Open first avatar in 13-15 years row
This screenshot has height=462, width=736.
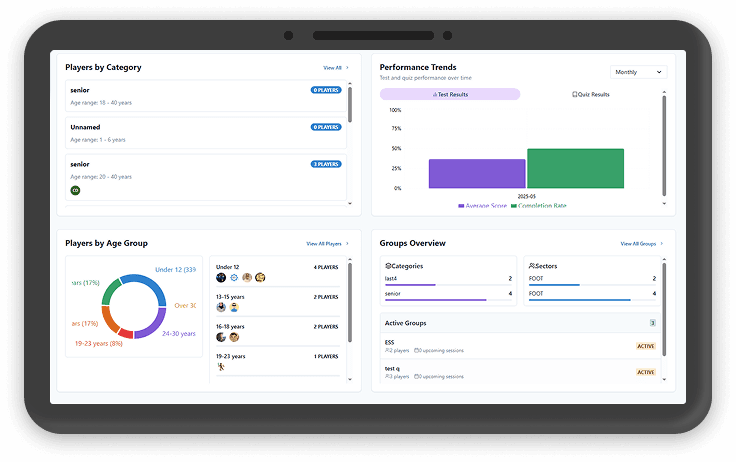pos(221,308)
